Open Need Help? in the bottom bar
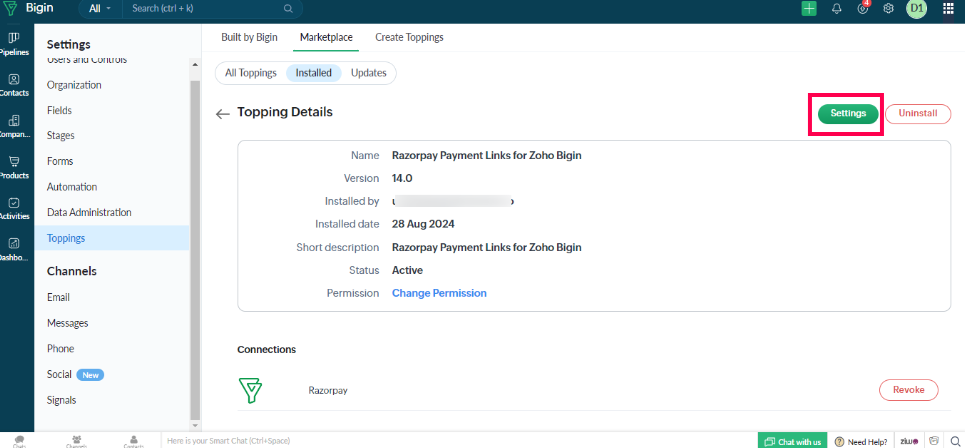Viewport: 965px width, 448px height. (x=861, y=441)
